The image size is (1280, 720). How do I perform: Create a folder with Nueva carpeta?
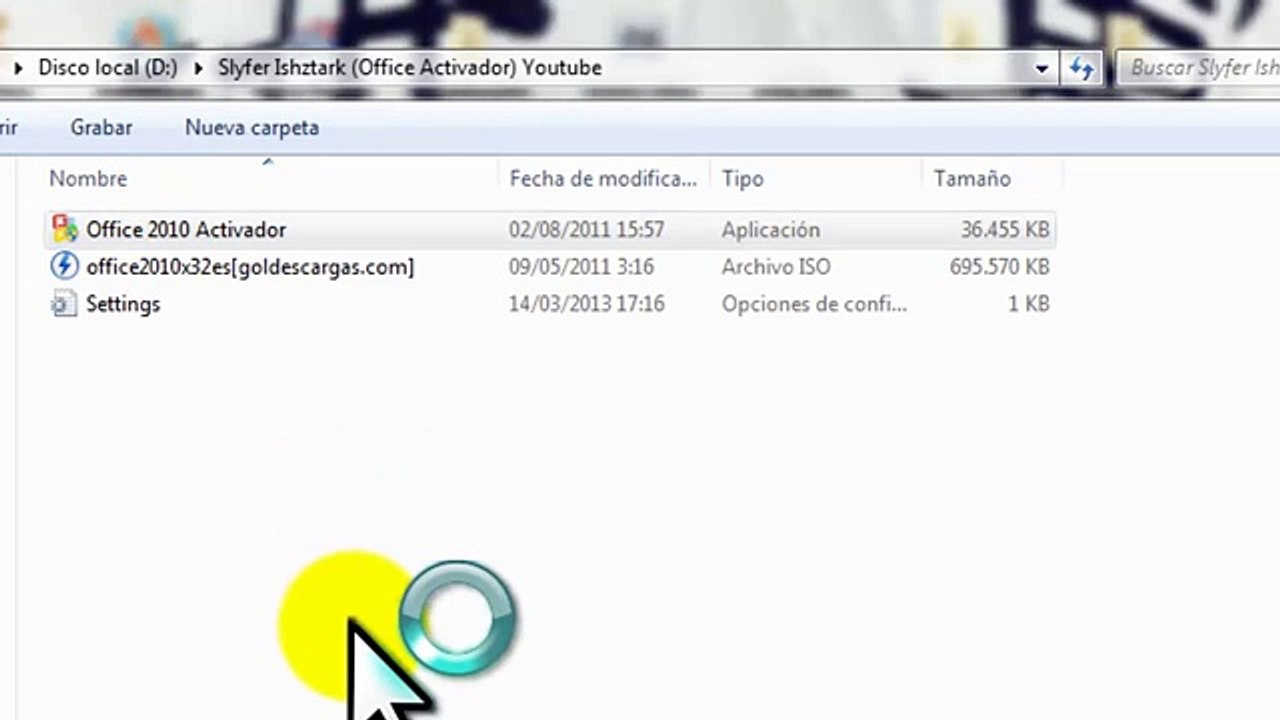coord(252,128)
